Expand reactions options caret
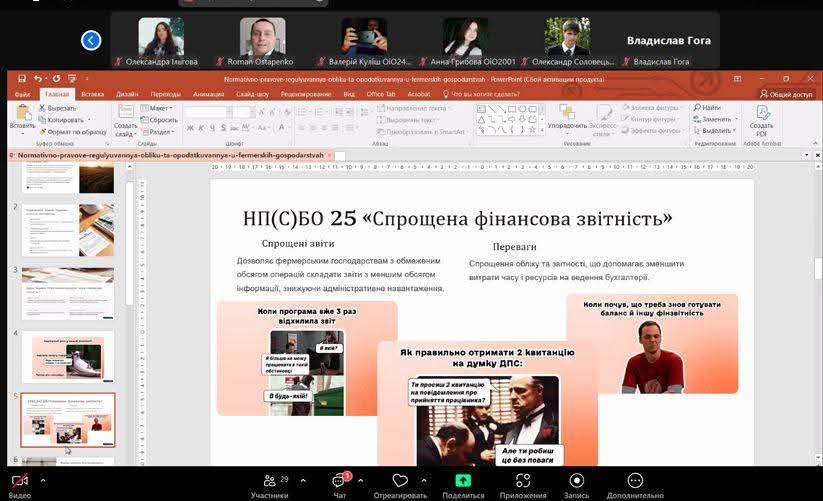 424,480
